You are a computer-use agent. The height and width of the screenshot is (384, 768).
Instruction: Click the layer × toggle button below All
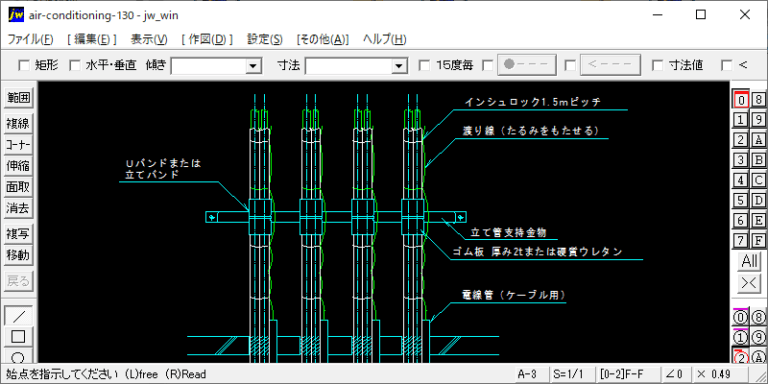click(749, 283)
